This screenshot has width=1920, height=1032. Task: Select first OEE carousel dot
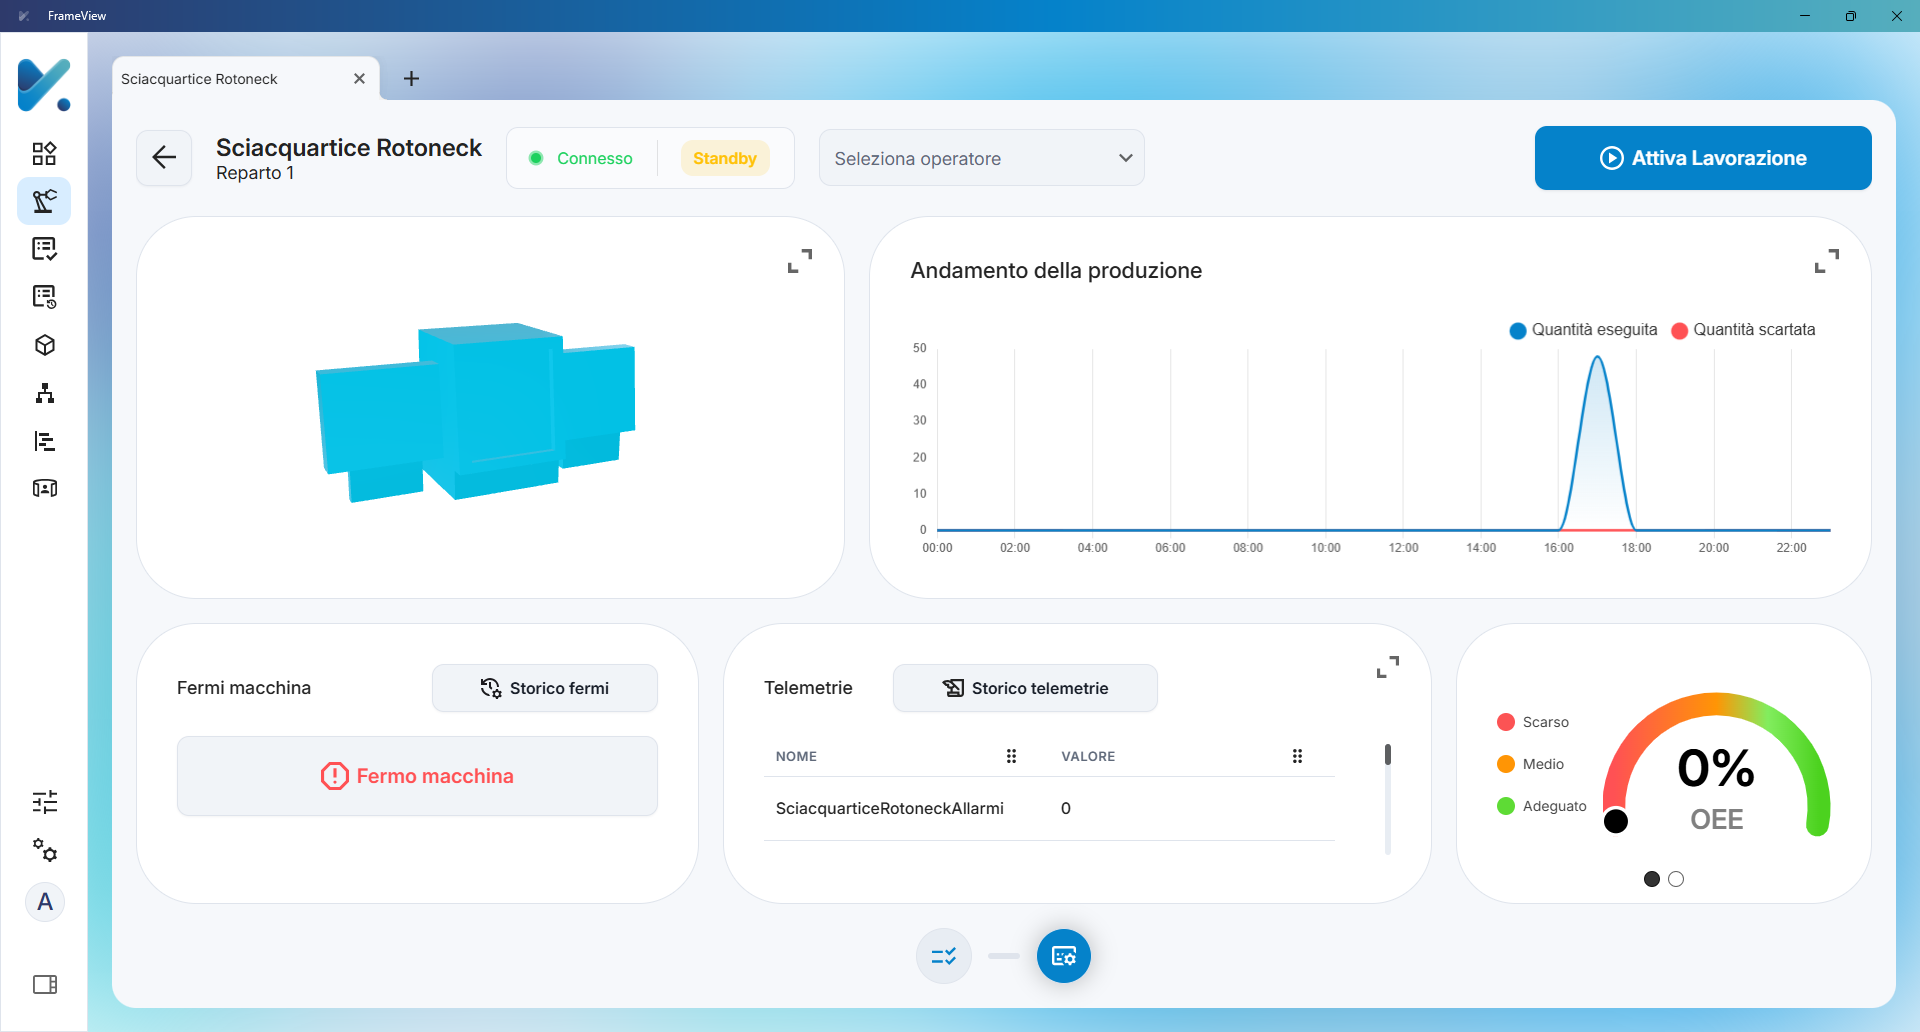(1652, 879)
